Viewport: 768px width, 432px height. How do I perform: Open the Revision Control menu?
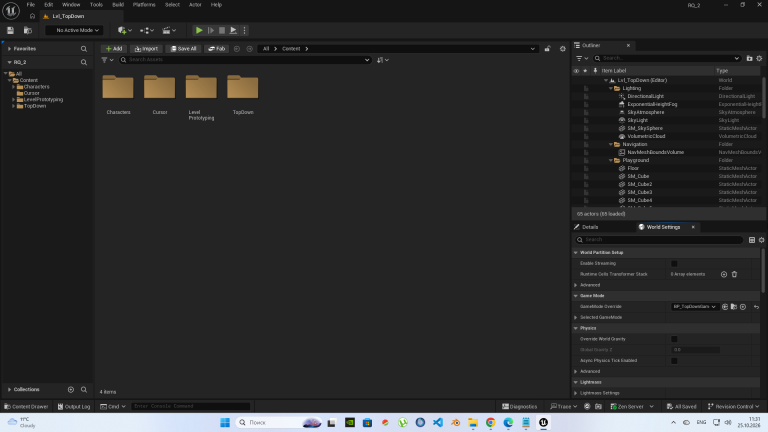click(x=733, y=407)
